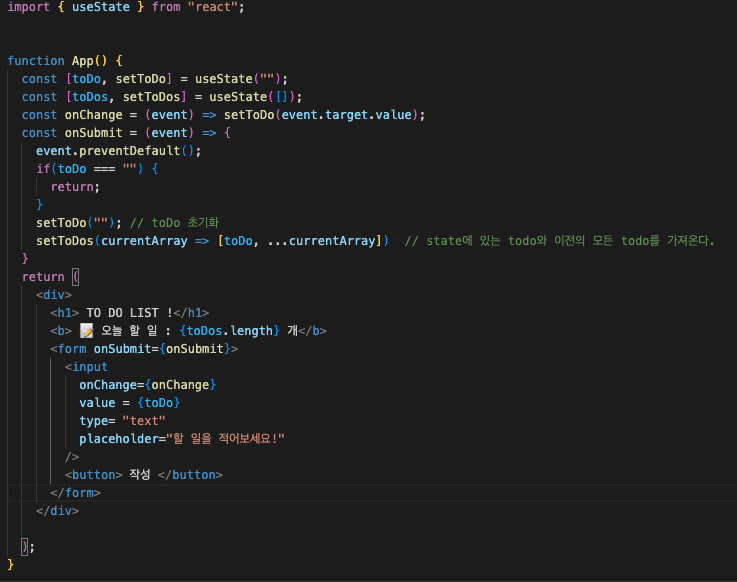Click the final closing brace of App function
737x582 pixels.
click(x=11, y=565)
